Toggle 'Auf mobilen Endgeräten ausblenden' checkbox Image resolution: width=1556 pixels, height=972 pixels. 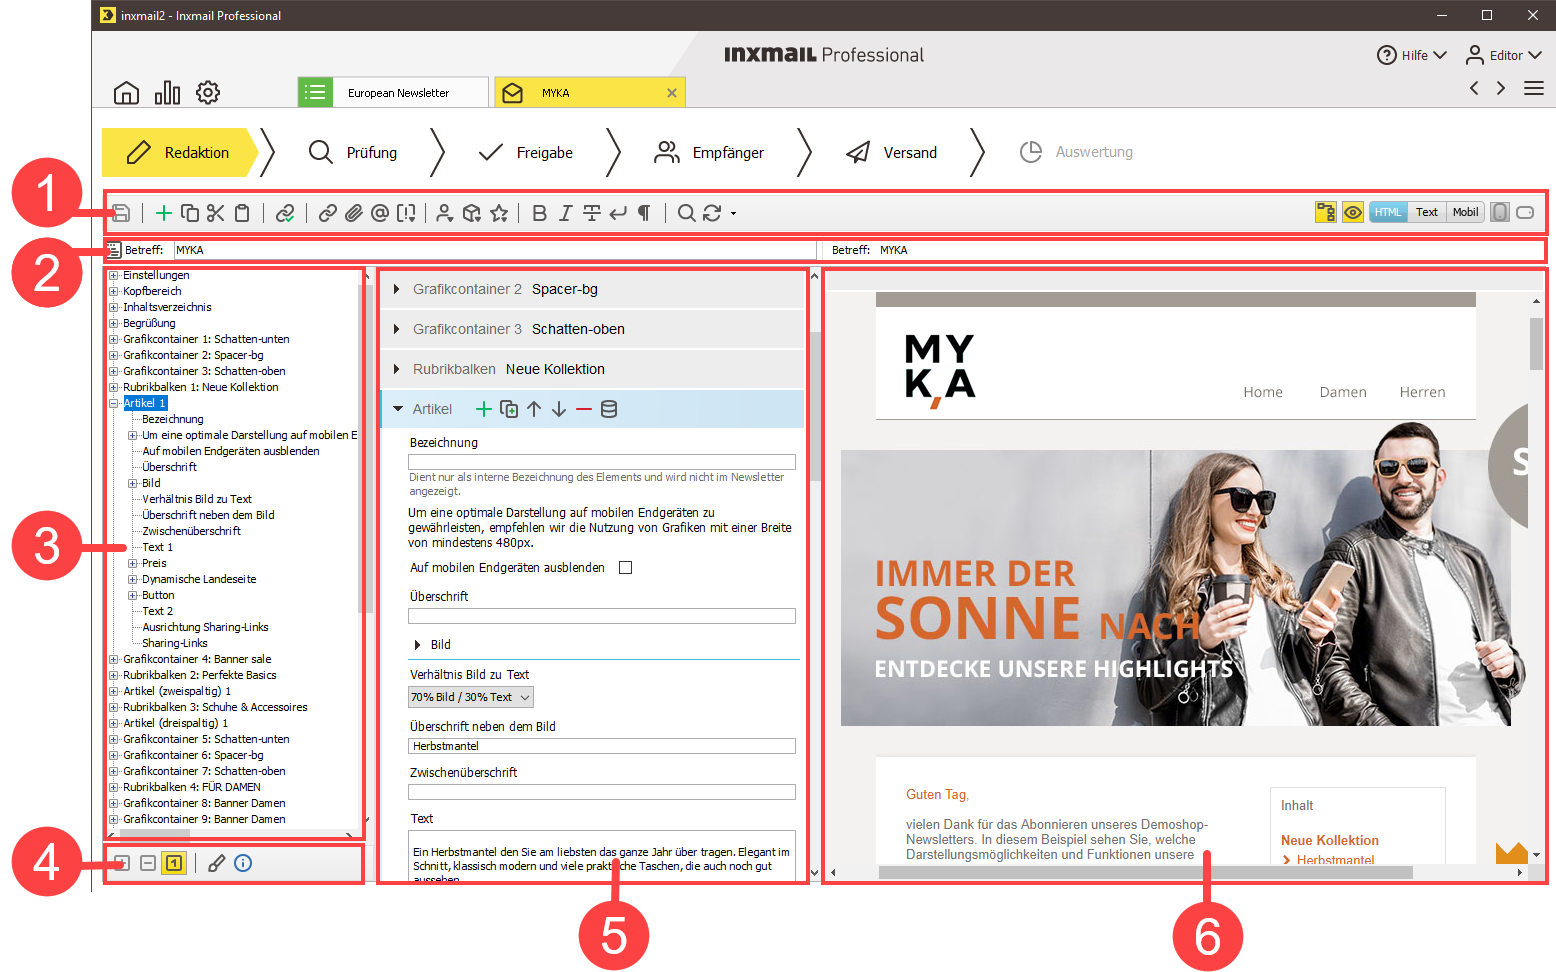[x=626, y=568]
